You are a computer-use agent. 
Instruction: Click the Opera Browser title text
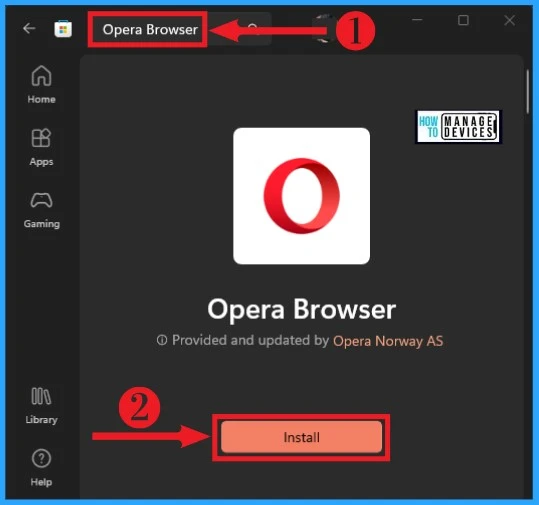[x=301, y=309]
